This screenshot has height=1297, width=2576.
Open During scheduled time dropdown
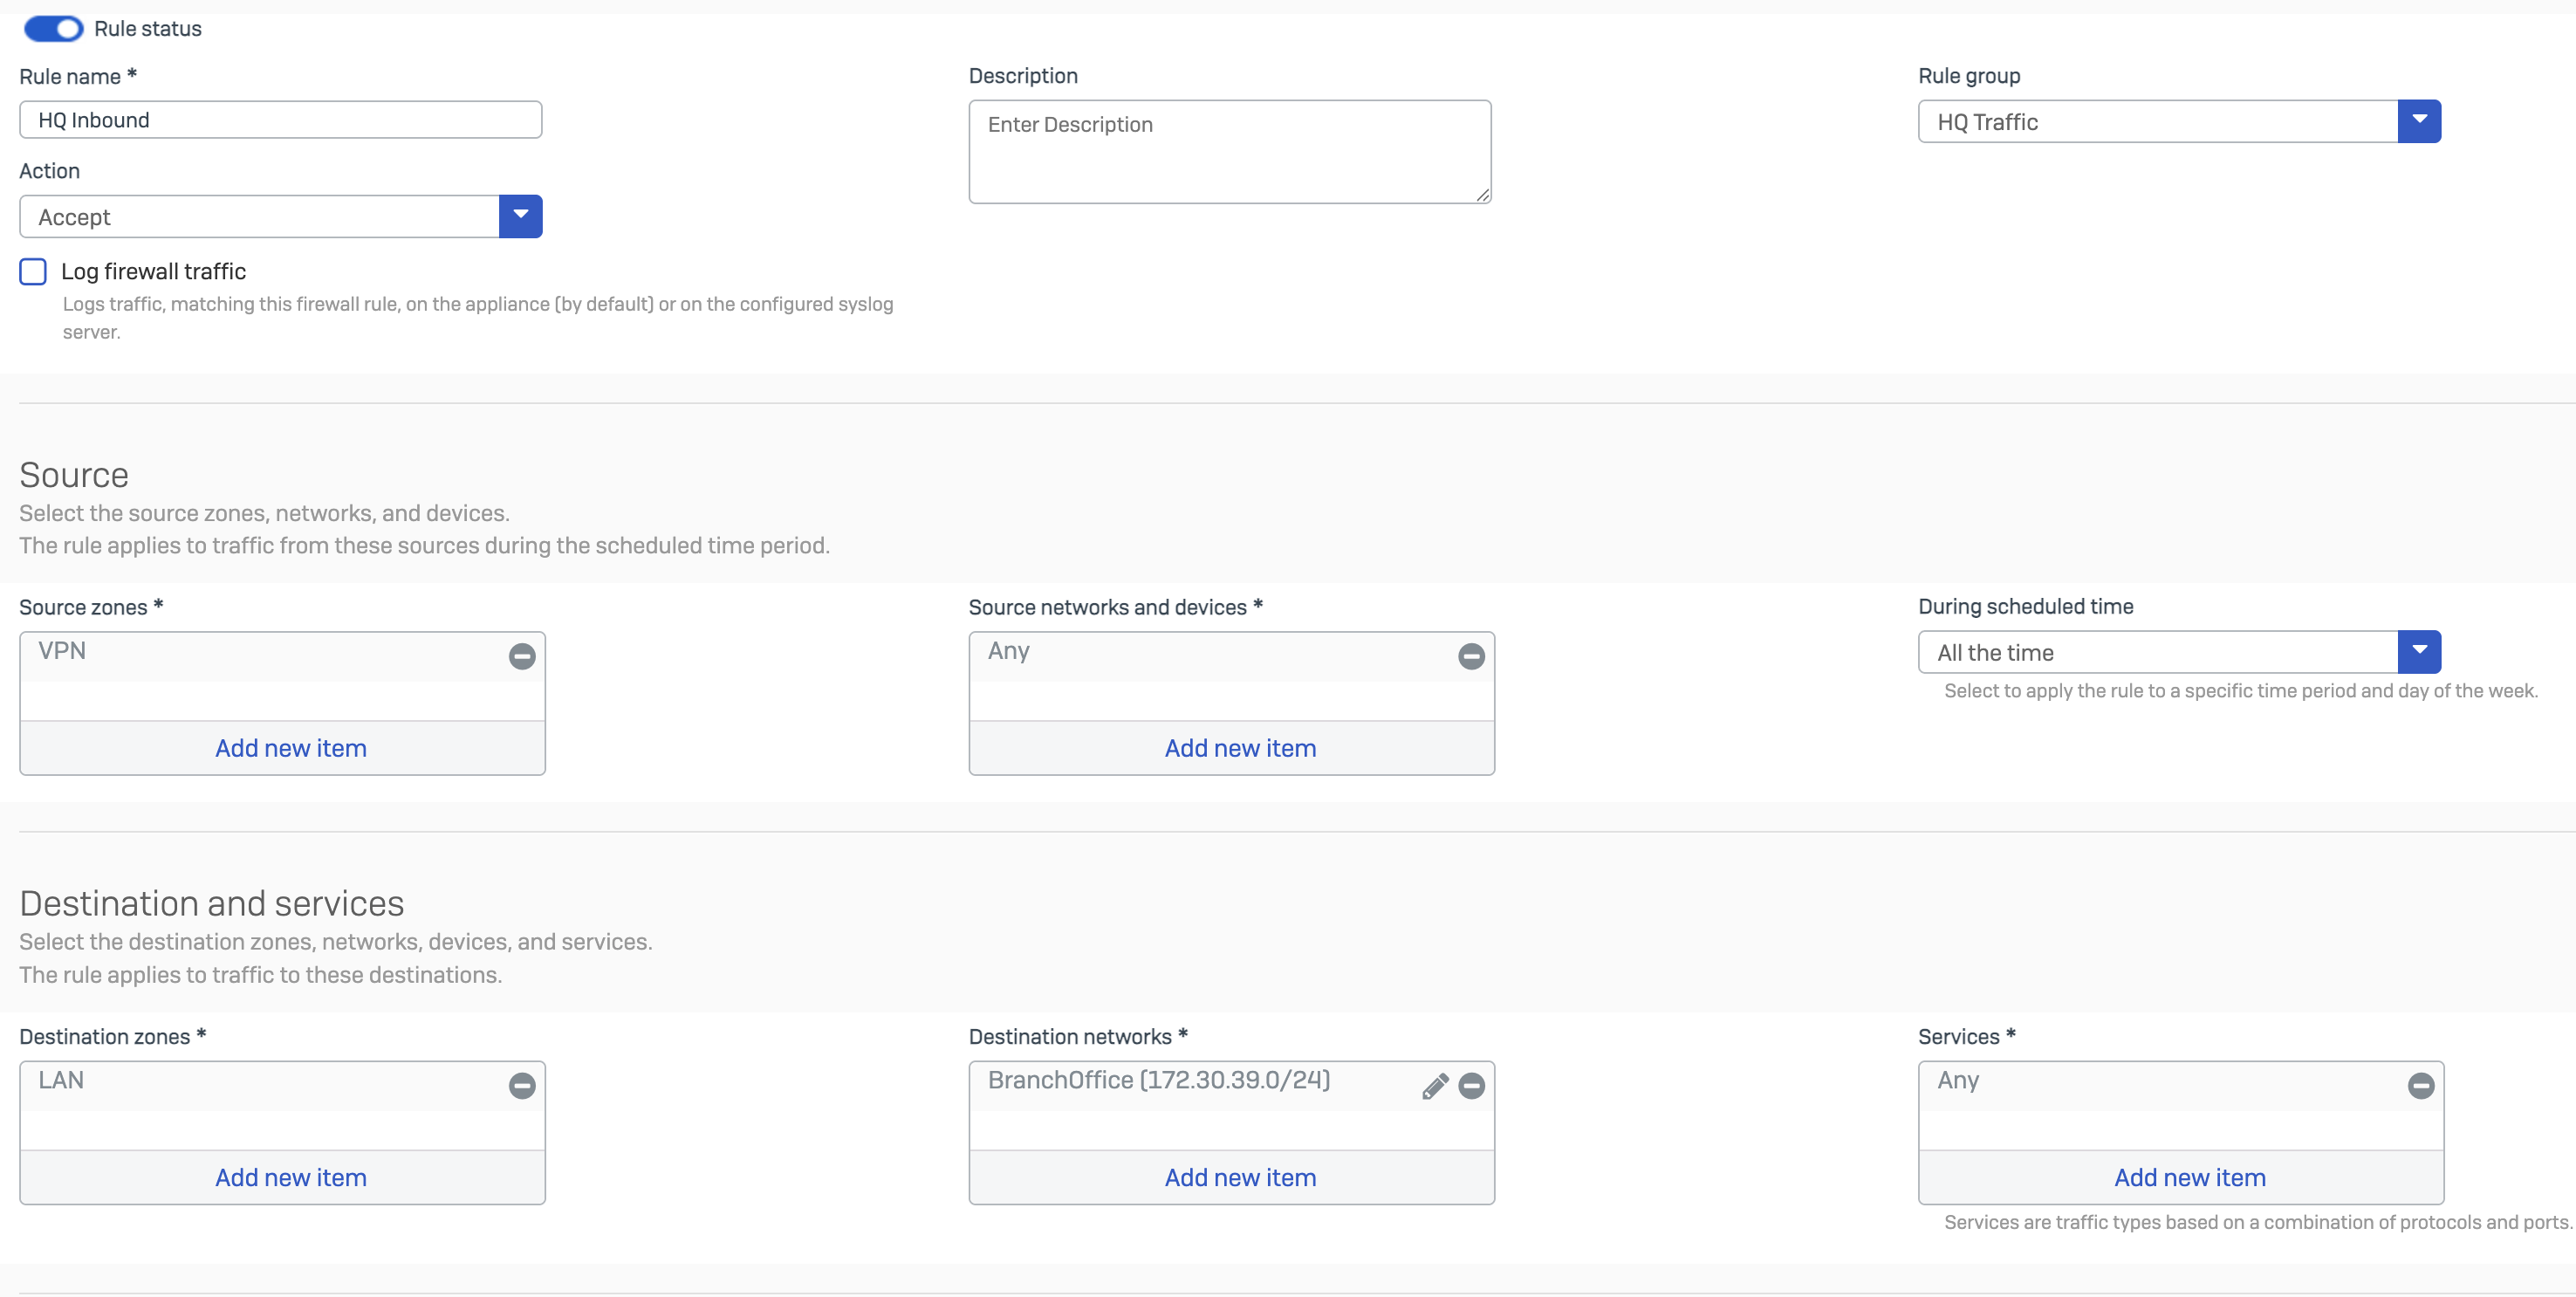click(2418, 652)
